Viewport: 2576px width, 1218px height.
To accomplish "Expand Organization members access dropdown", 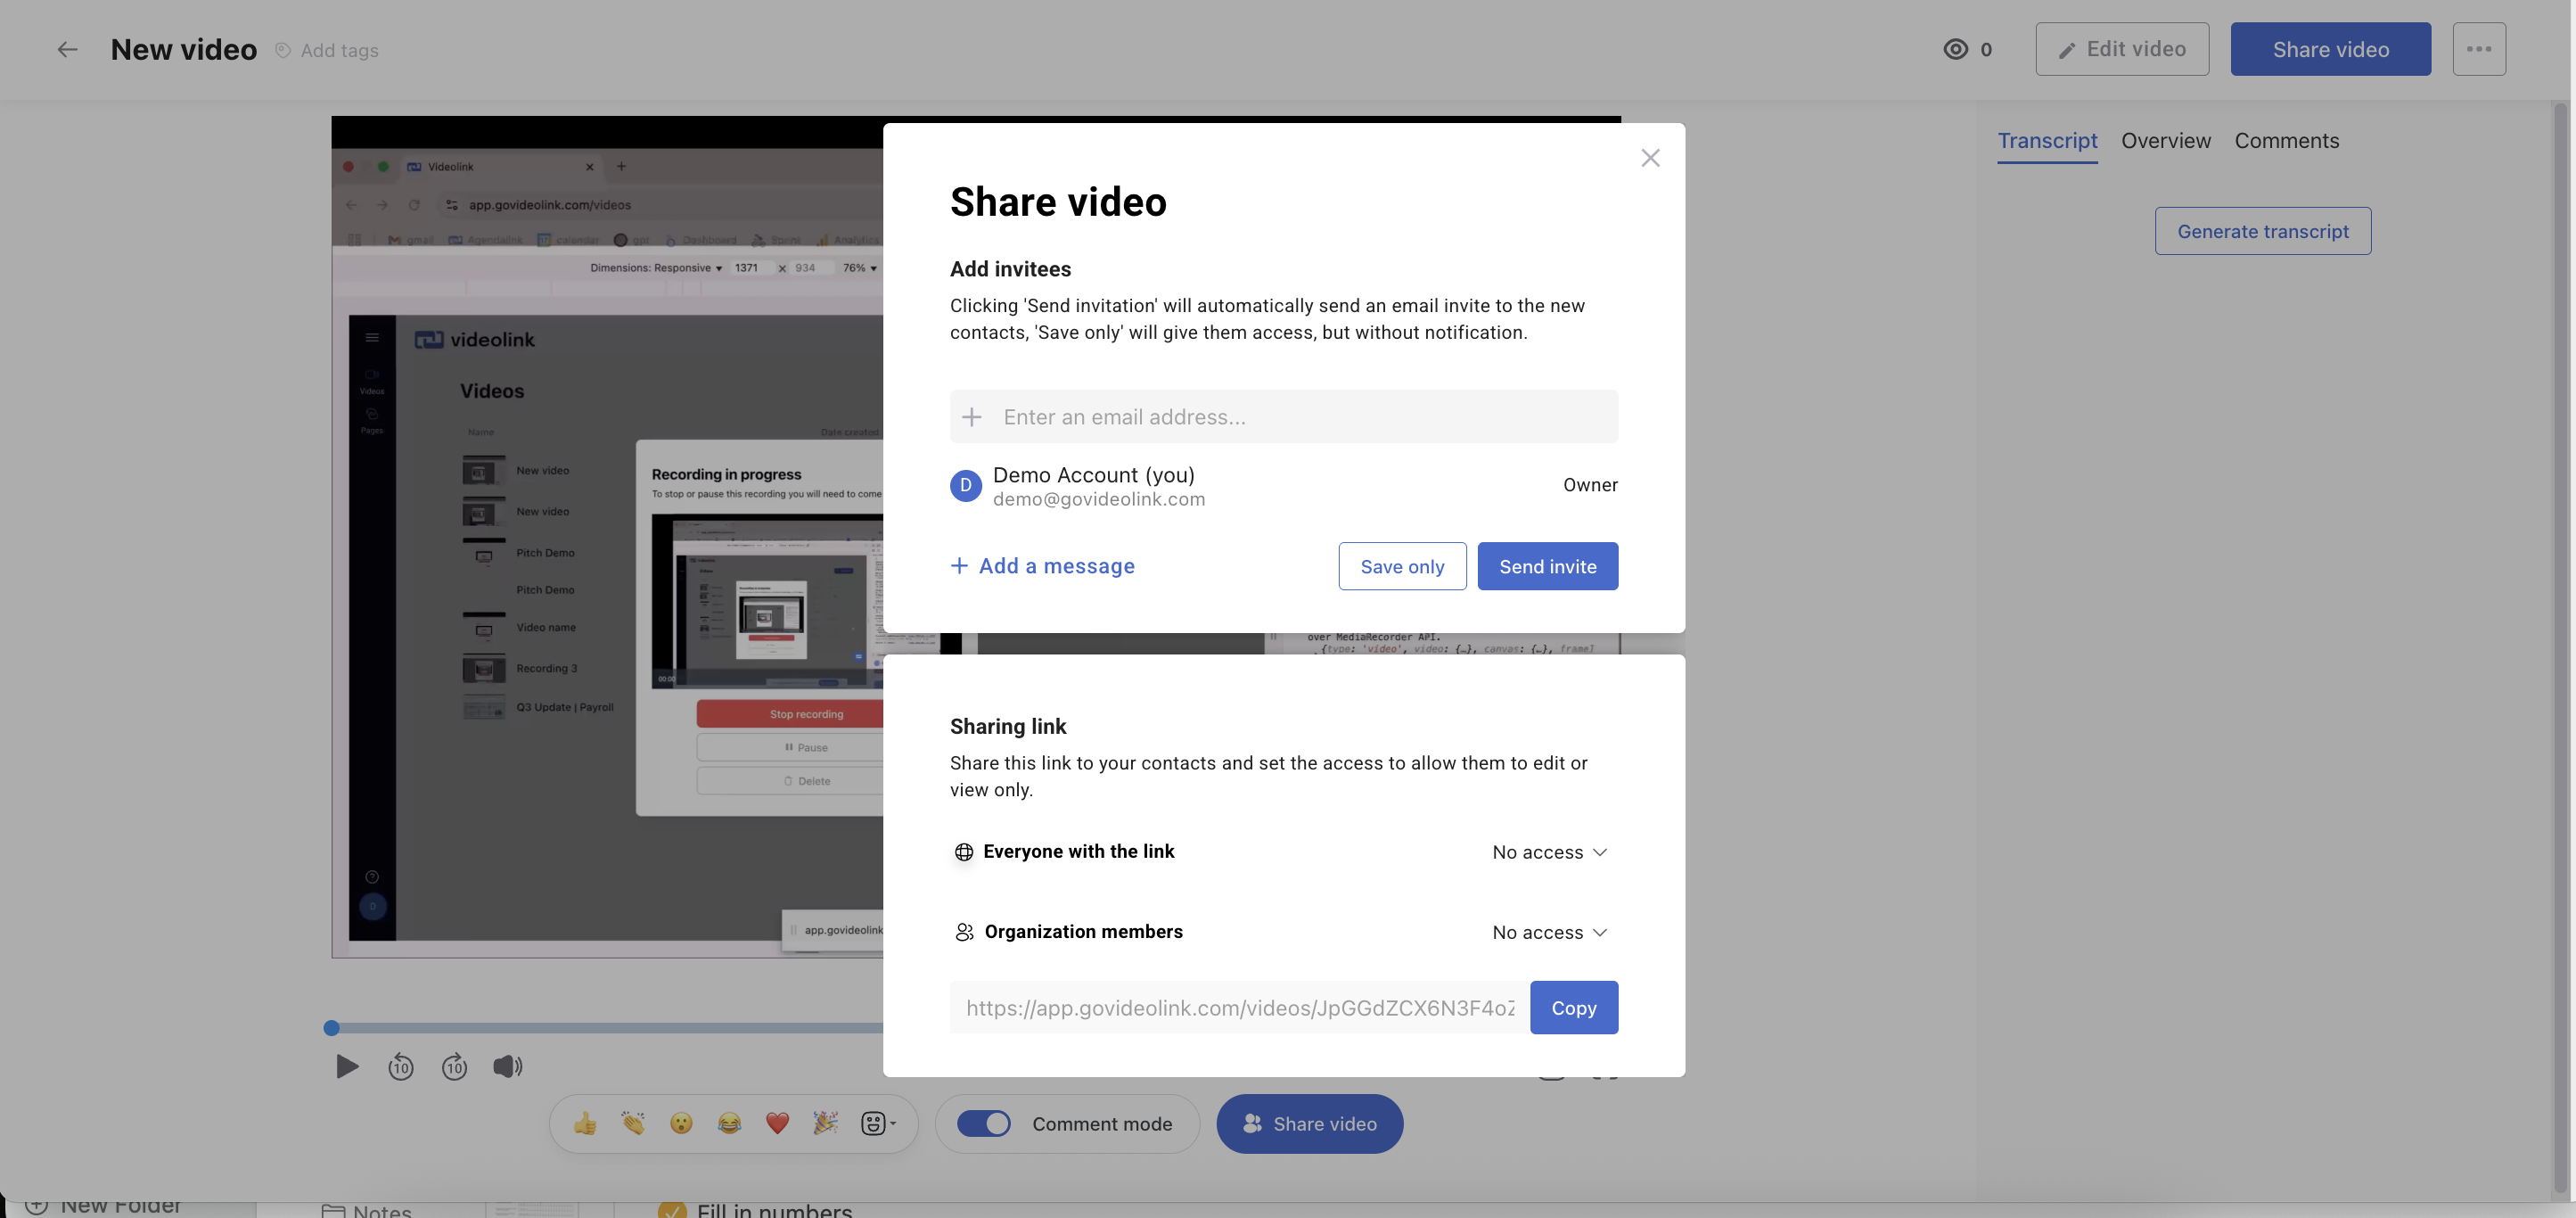I will click(x=1549, y=932).
